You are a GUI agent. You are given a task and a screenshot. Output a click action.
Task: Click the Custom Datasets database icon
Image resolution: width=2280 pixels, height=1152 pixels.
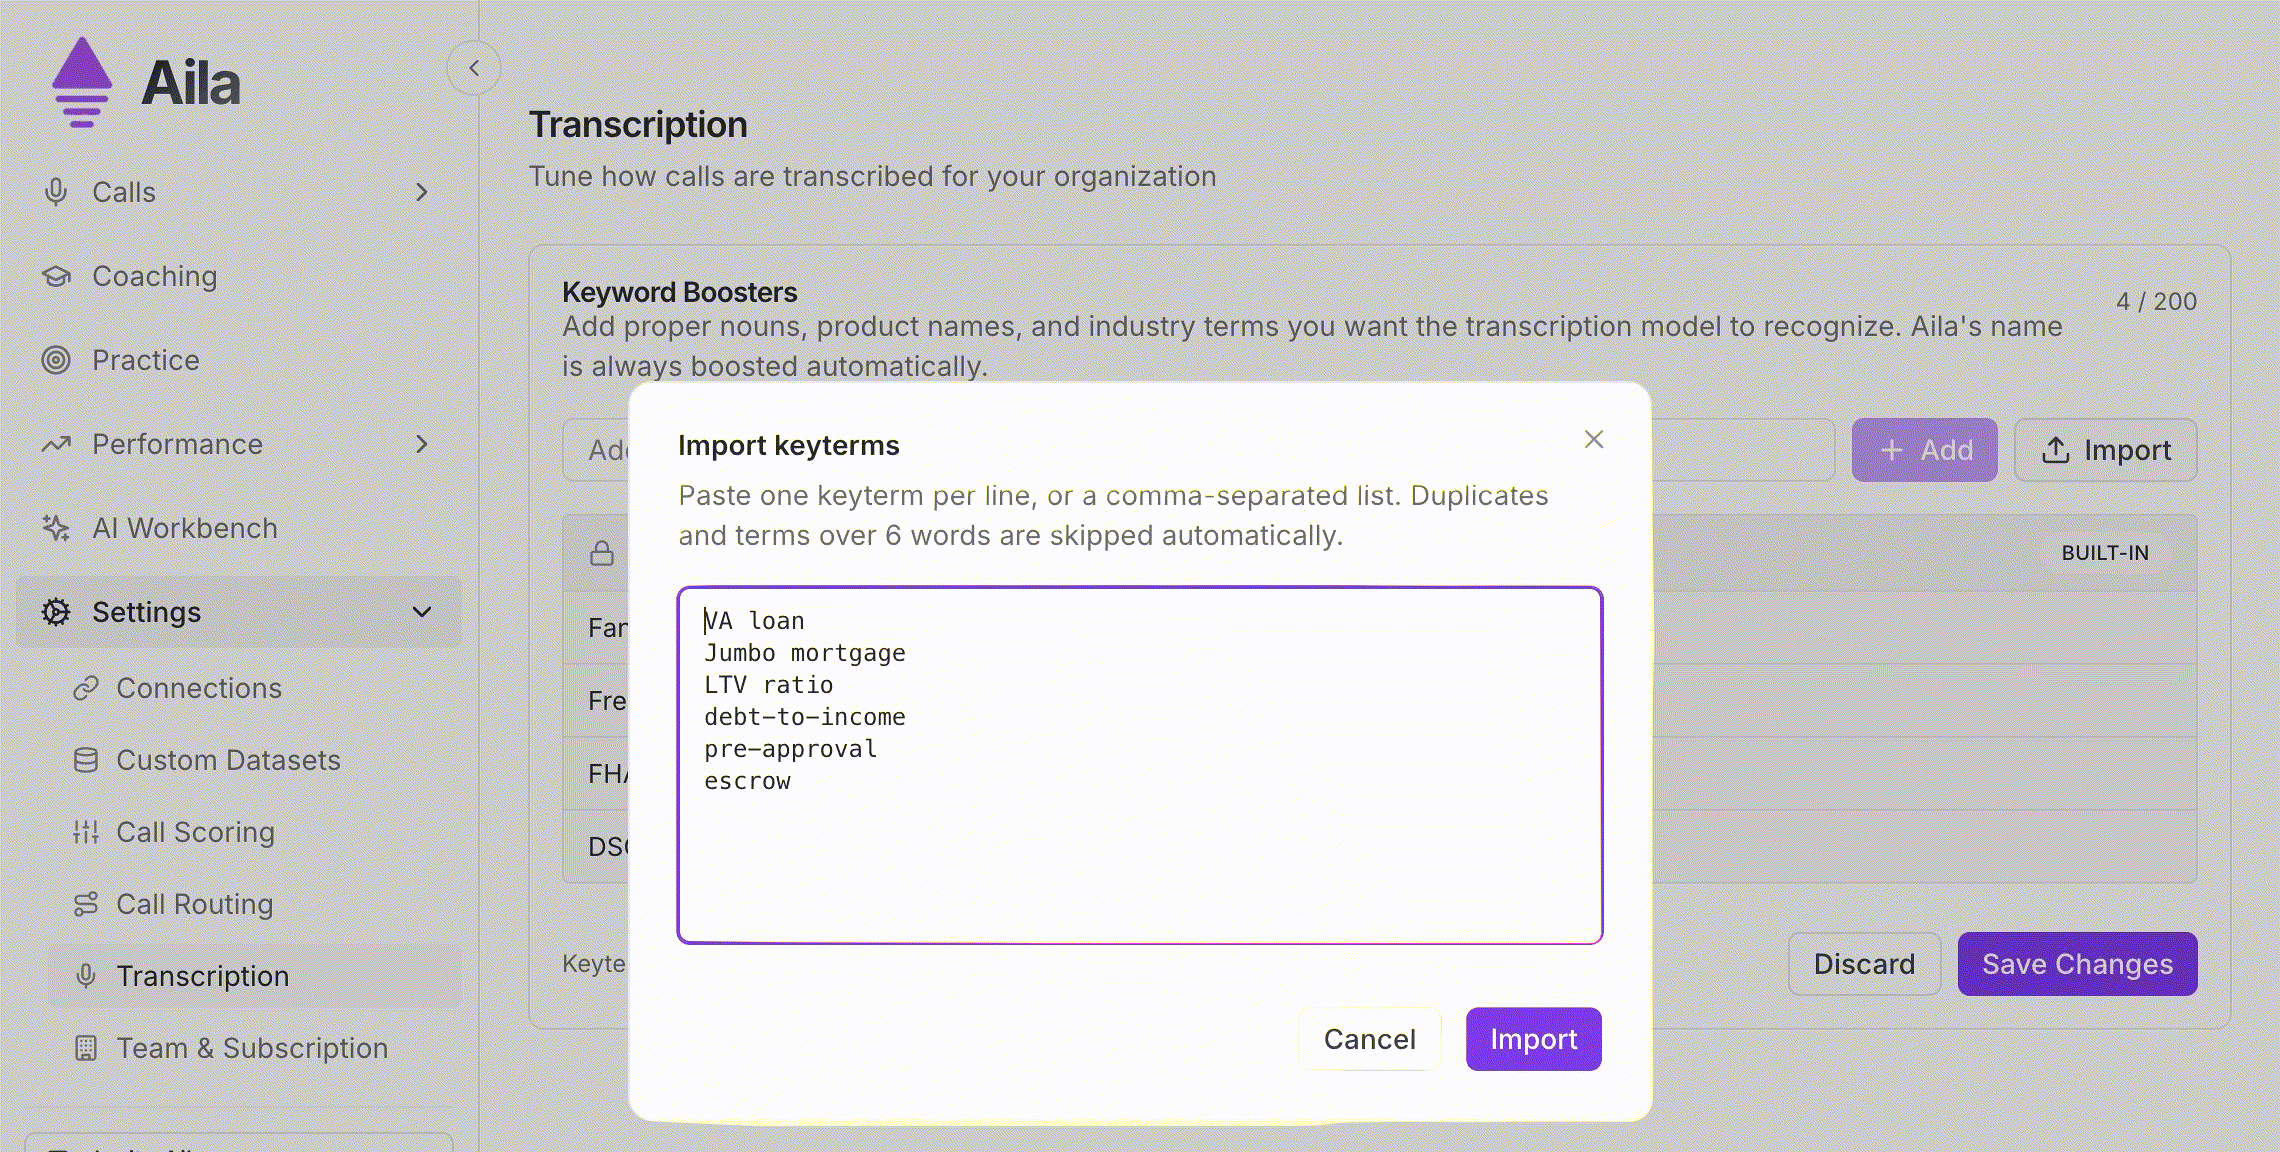(86, 760)
